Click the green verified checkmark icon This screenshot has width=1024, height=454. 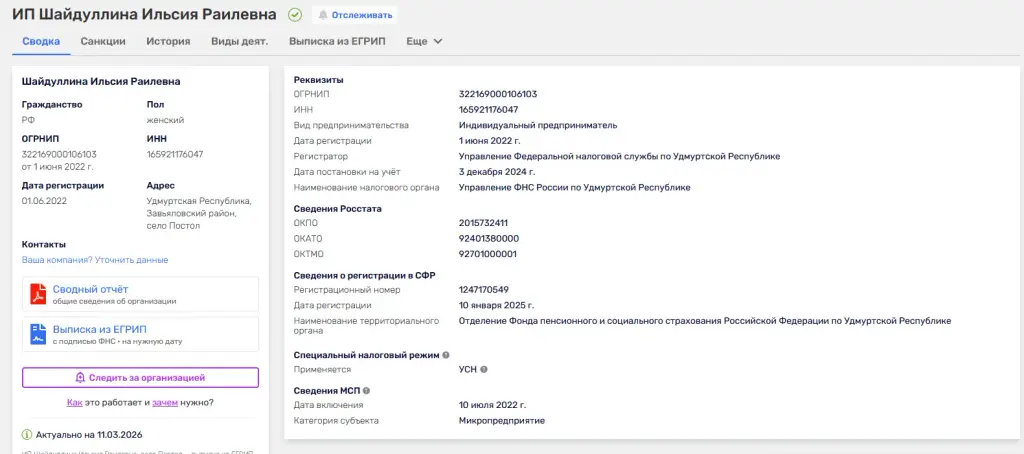pos(295,14)
